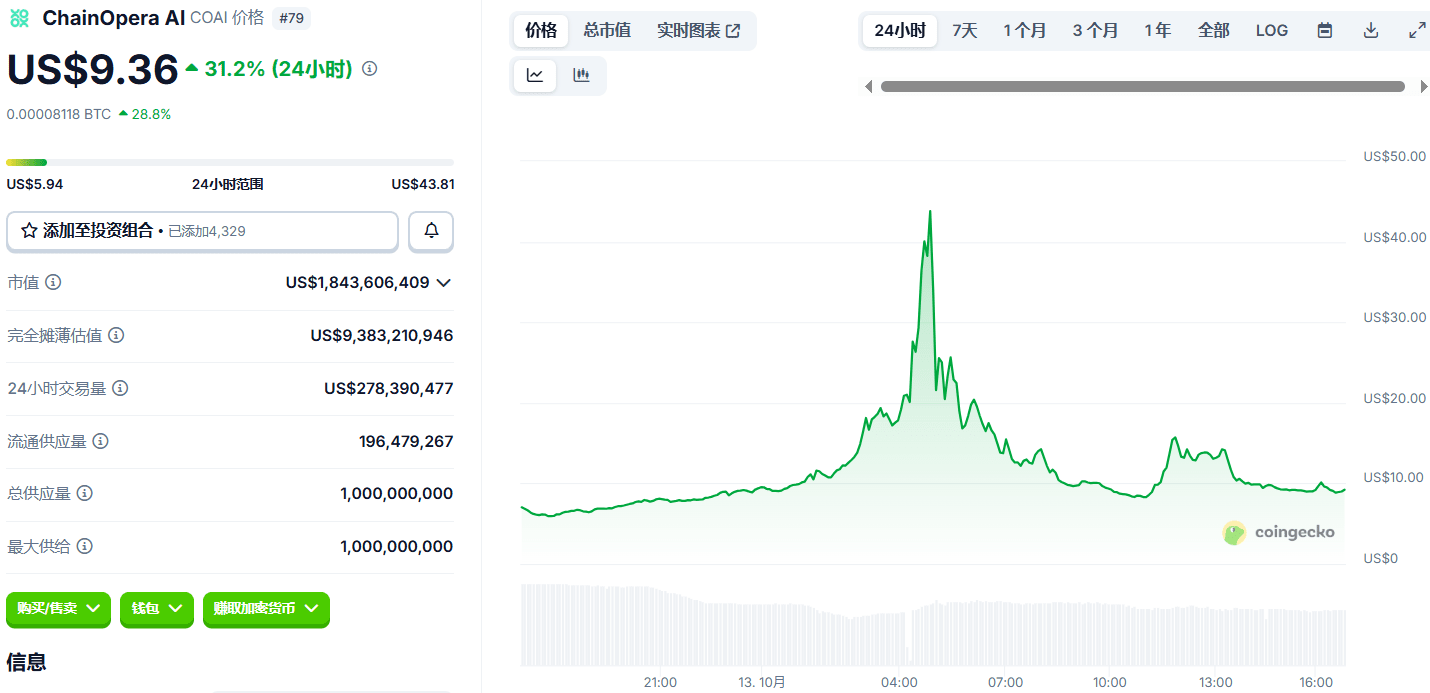
Task: Click the chart range scrollbar's right arrow
Action: [1424, 87]
